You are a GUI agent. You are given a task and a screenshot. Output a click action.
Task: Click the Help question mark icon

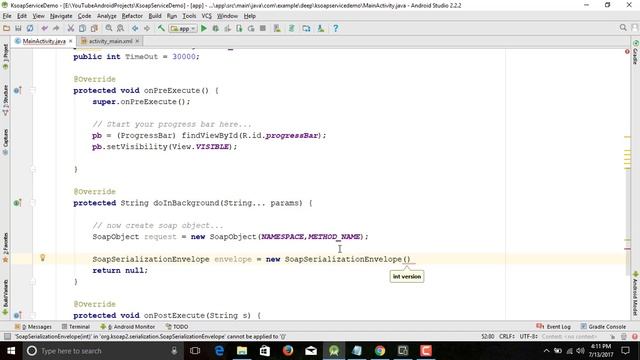336,28
